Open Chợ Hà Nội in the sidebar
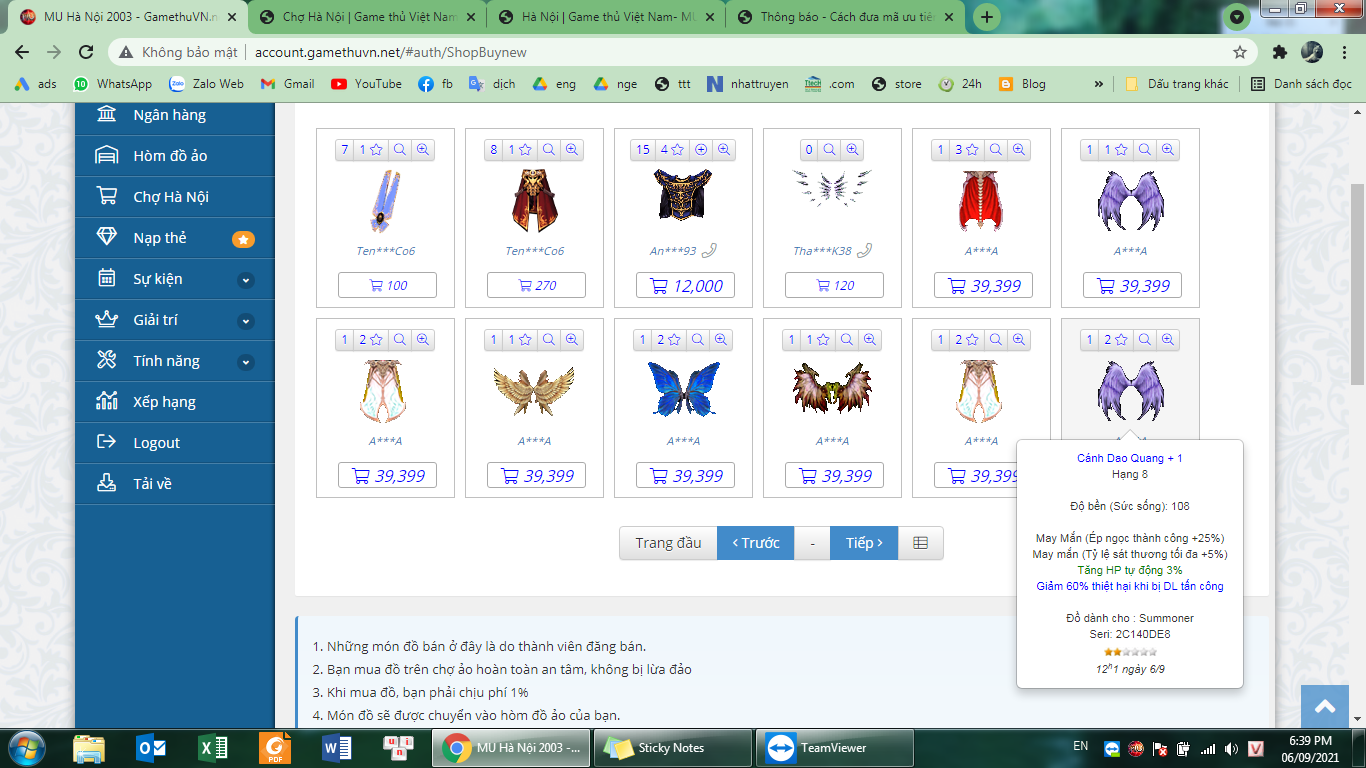Viewport: 1366px width, 768px height. 171,197
